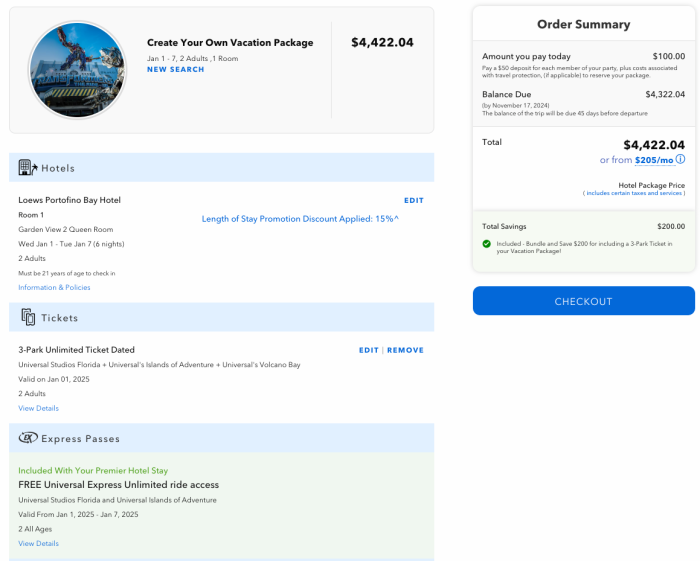700x561 pixels.
Task: Click the Hotels section header
Action: 221,167
